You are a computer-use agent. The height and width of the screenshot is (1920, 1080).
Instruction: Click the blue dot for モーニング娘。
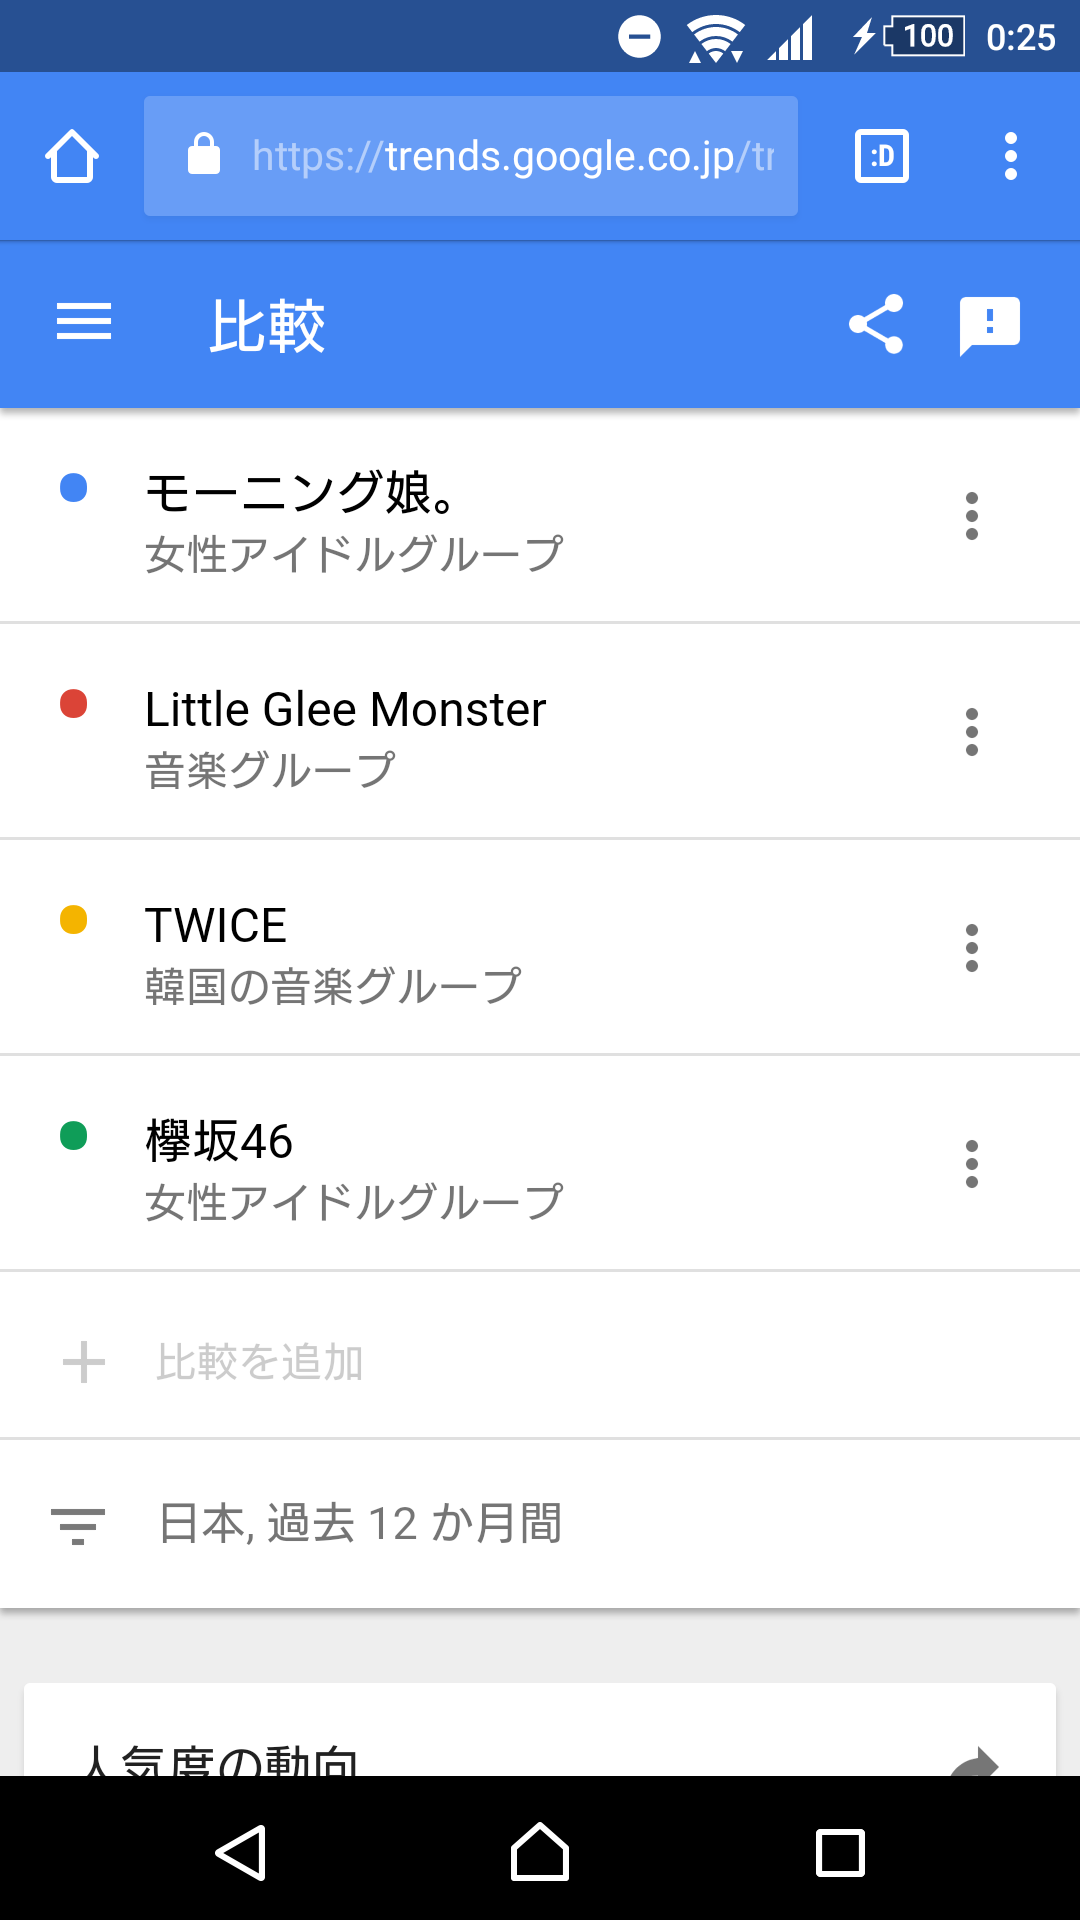click(x=74, y=488)
